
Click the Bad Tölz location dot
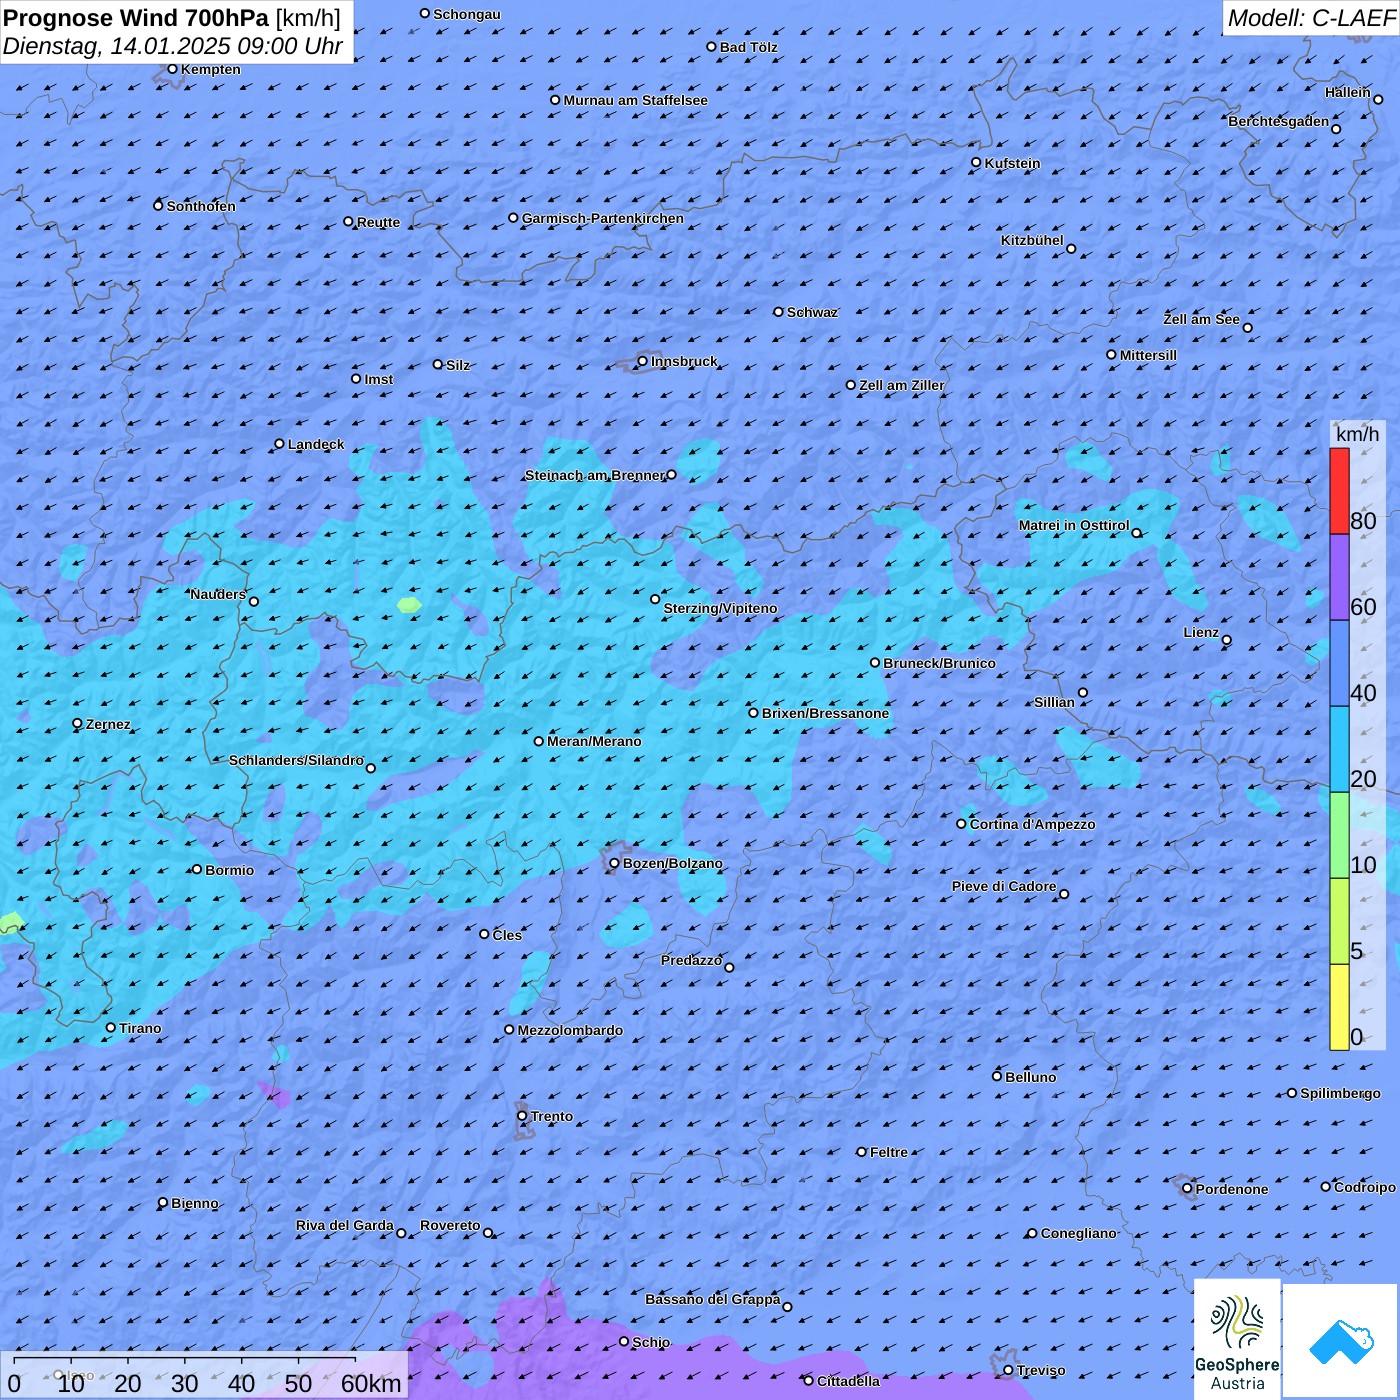pyautogui.click(x=712, y=47)
